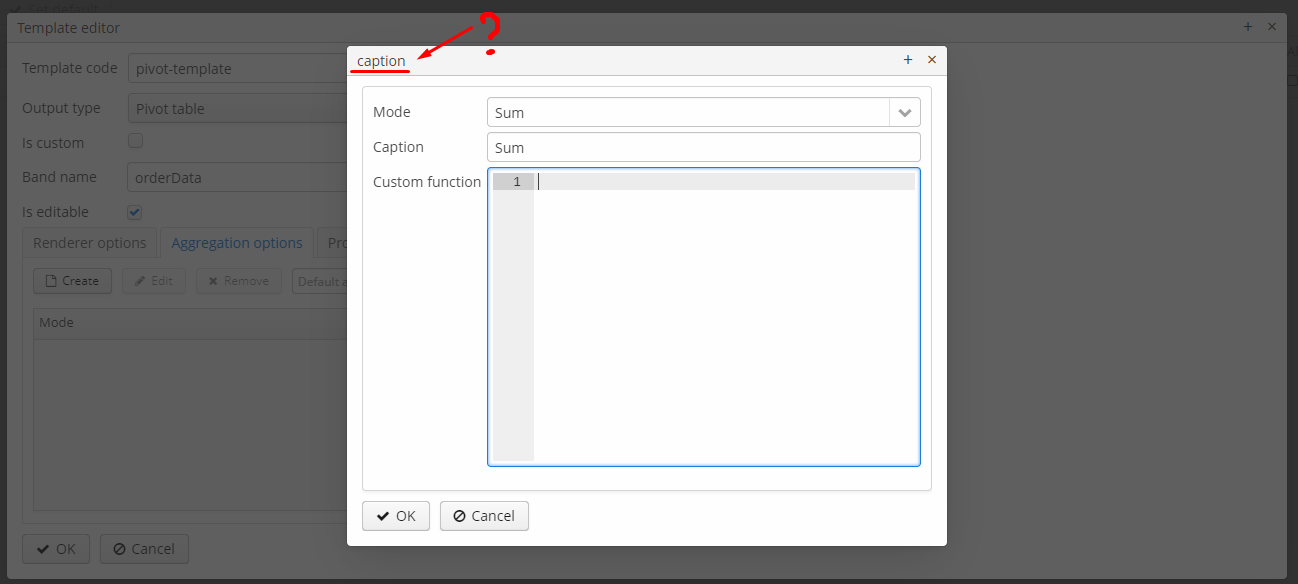The height and width of the screenshot is (584, 1298).
Task: Select the Aggregation options tab
Action: click(x=237, y=242)
